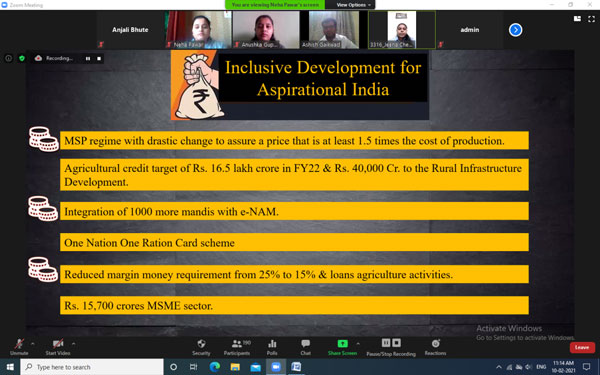
Task: Enter full screen mode icon
Action: (x=591, y=19)
